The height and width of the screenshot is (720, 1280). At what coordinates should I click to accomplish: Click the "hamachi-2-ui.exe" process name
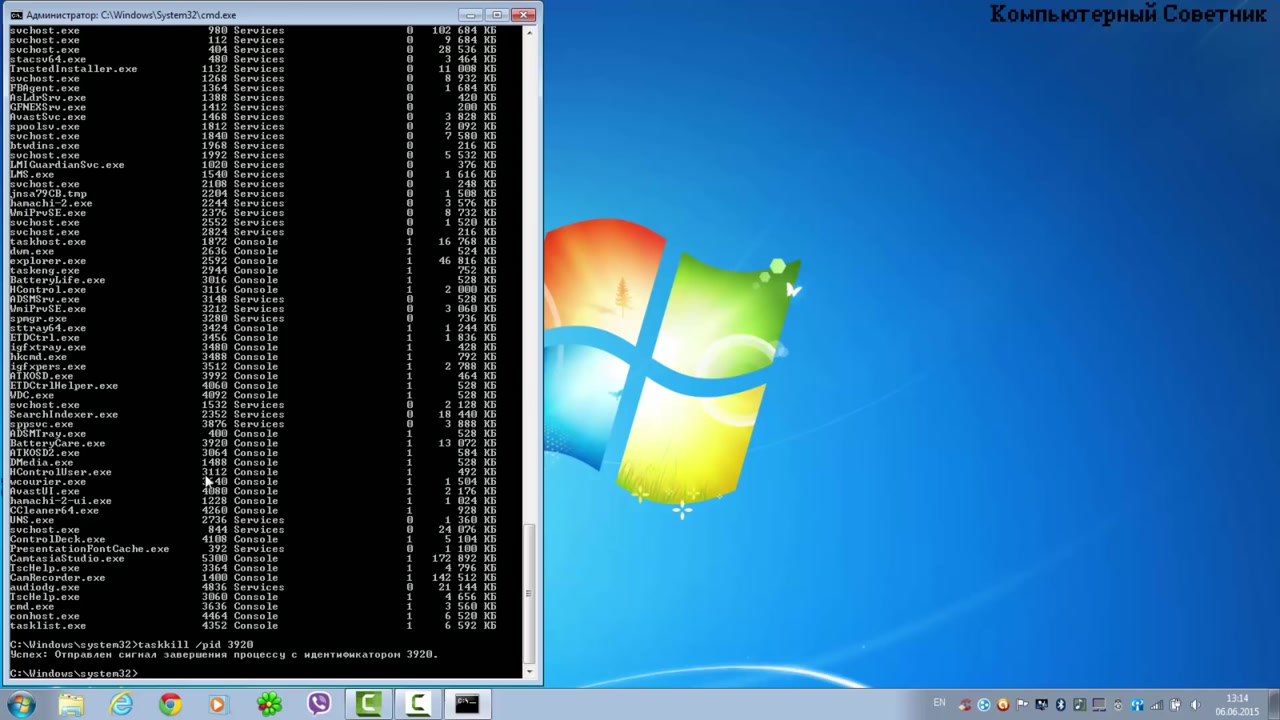(60, 501)
